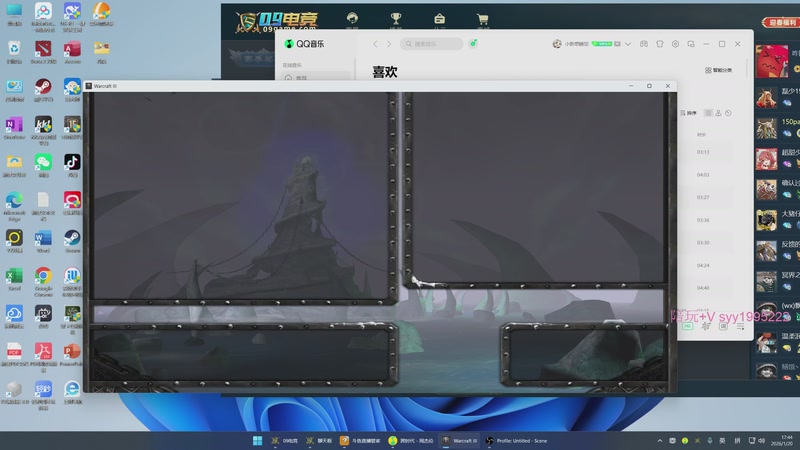800x450 pixels.
Task: Click the volume icon in system tray
Action: pyautogui.click(x=761, y=440)
